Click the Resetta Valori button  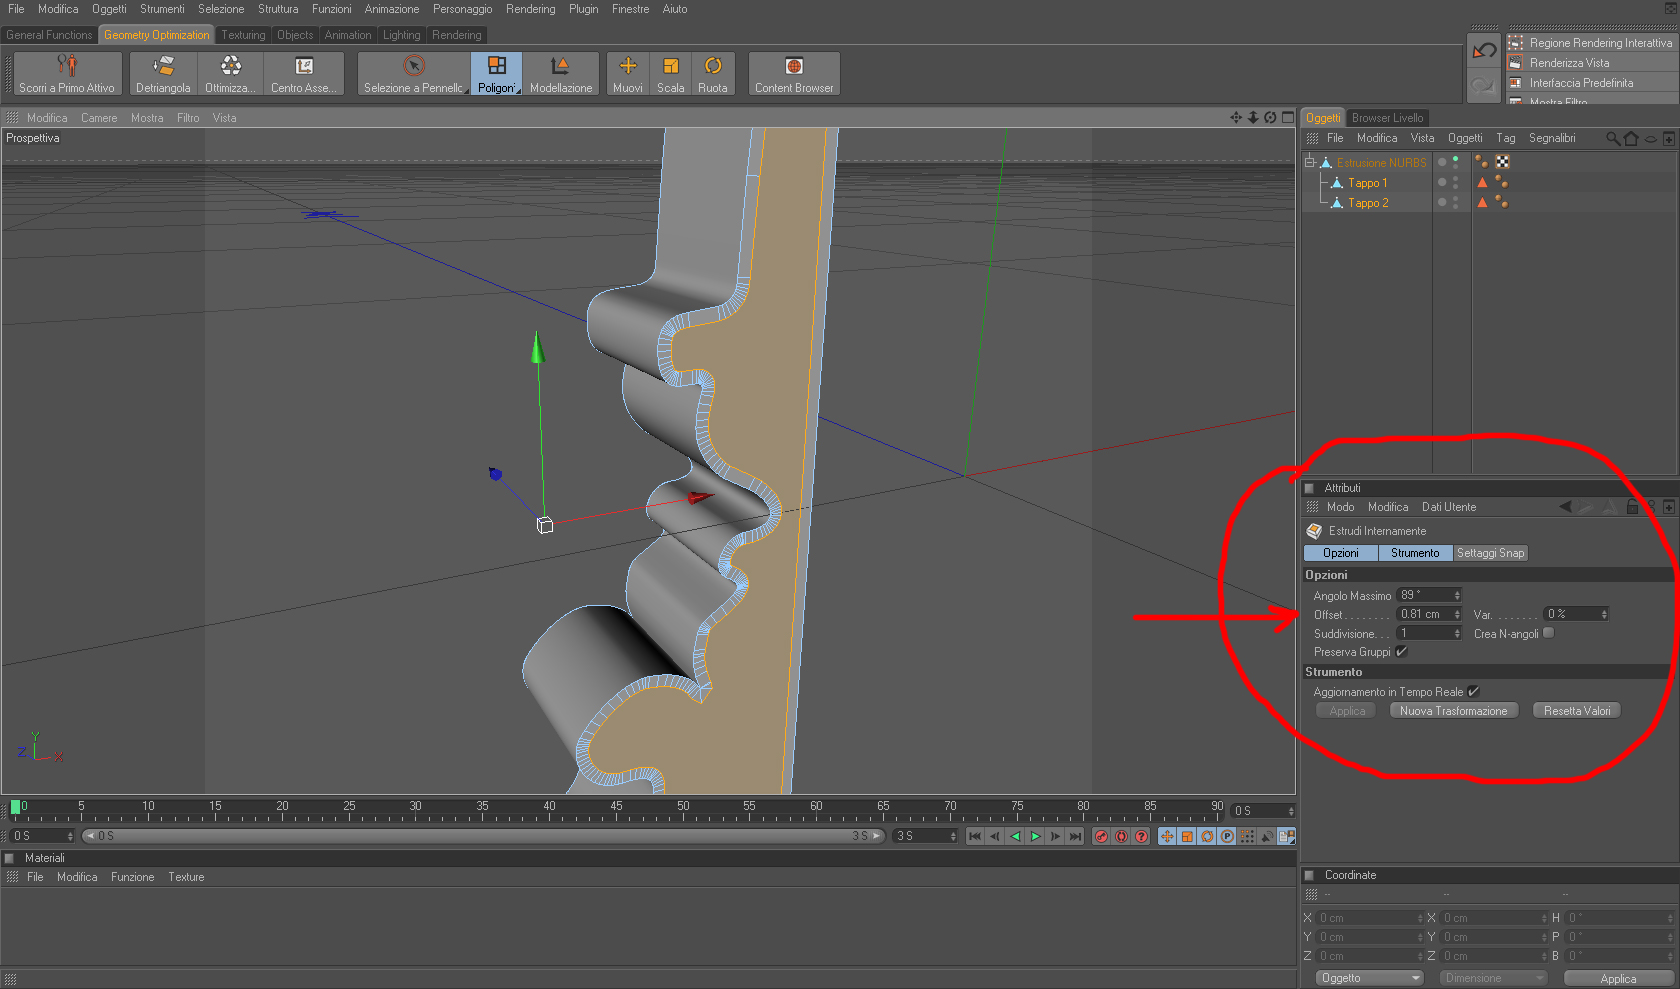click(1577, 711)
